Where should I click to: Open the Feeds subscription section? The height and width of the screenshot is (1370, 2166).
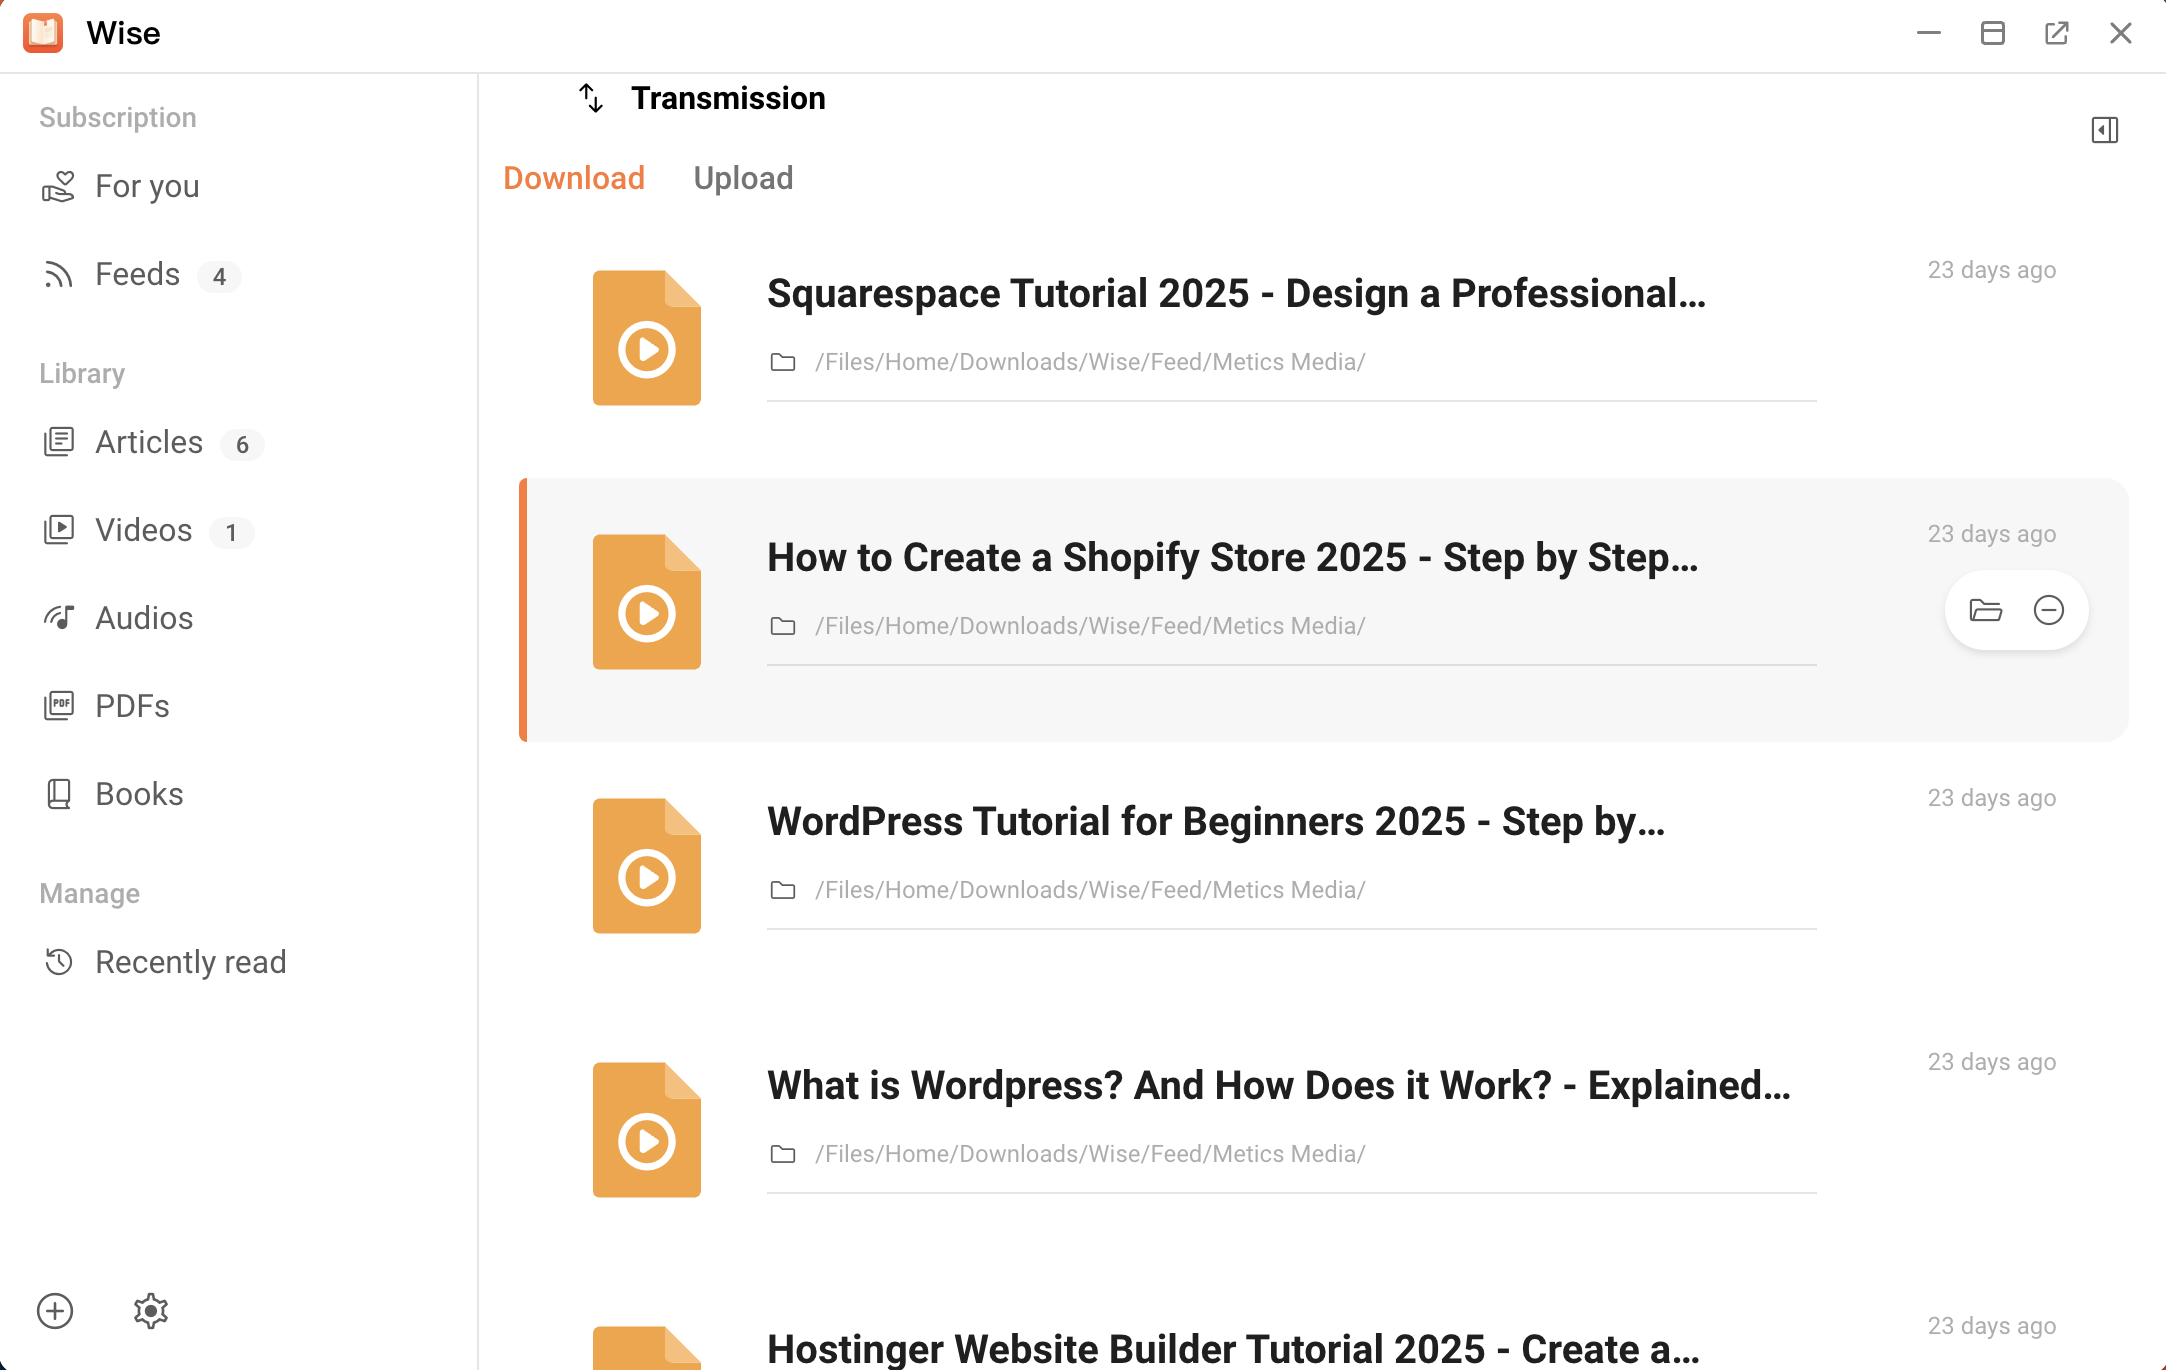[x=137, y=273]
